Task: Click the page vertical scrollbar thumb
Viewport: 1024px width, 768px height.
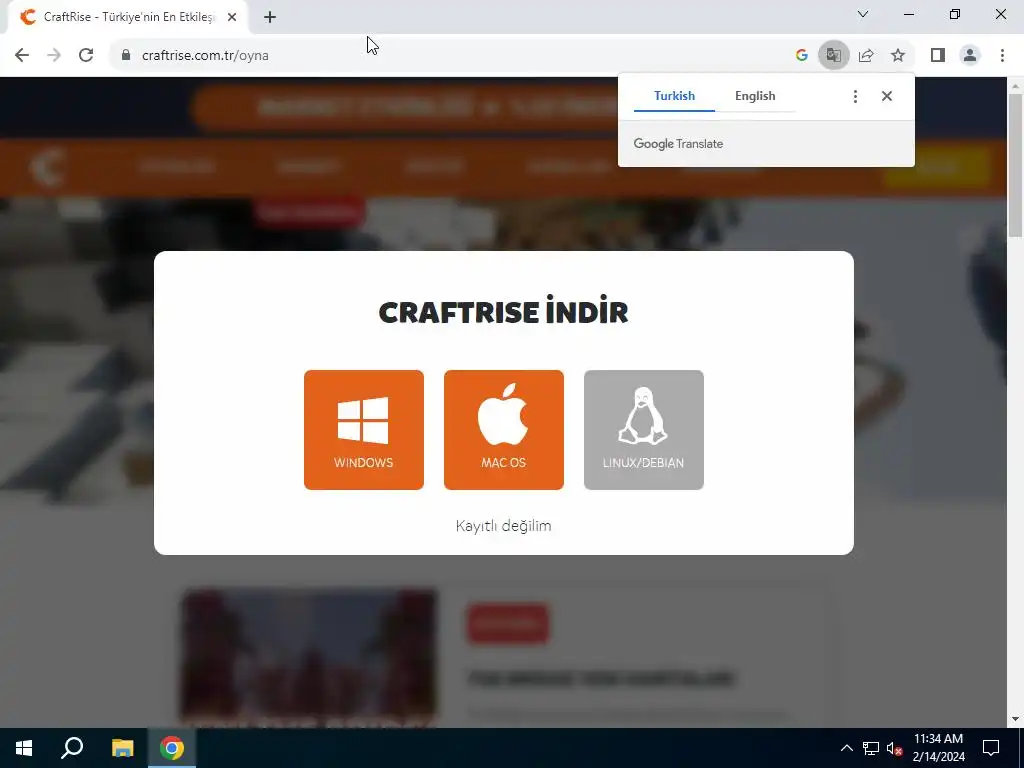Action: [x=1016, y=166]
